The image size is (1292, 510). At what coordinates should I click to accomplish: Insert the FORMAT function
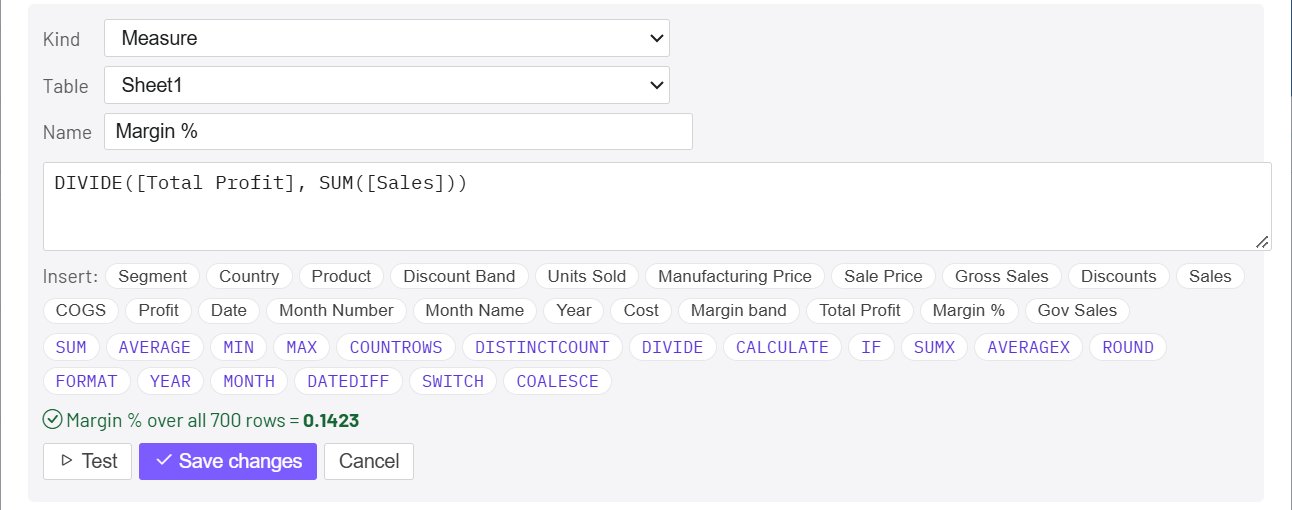(x=86, y=381)
